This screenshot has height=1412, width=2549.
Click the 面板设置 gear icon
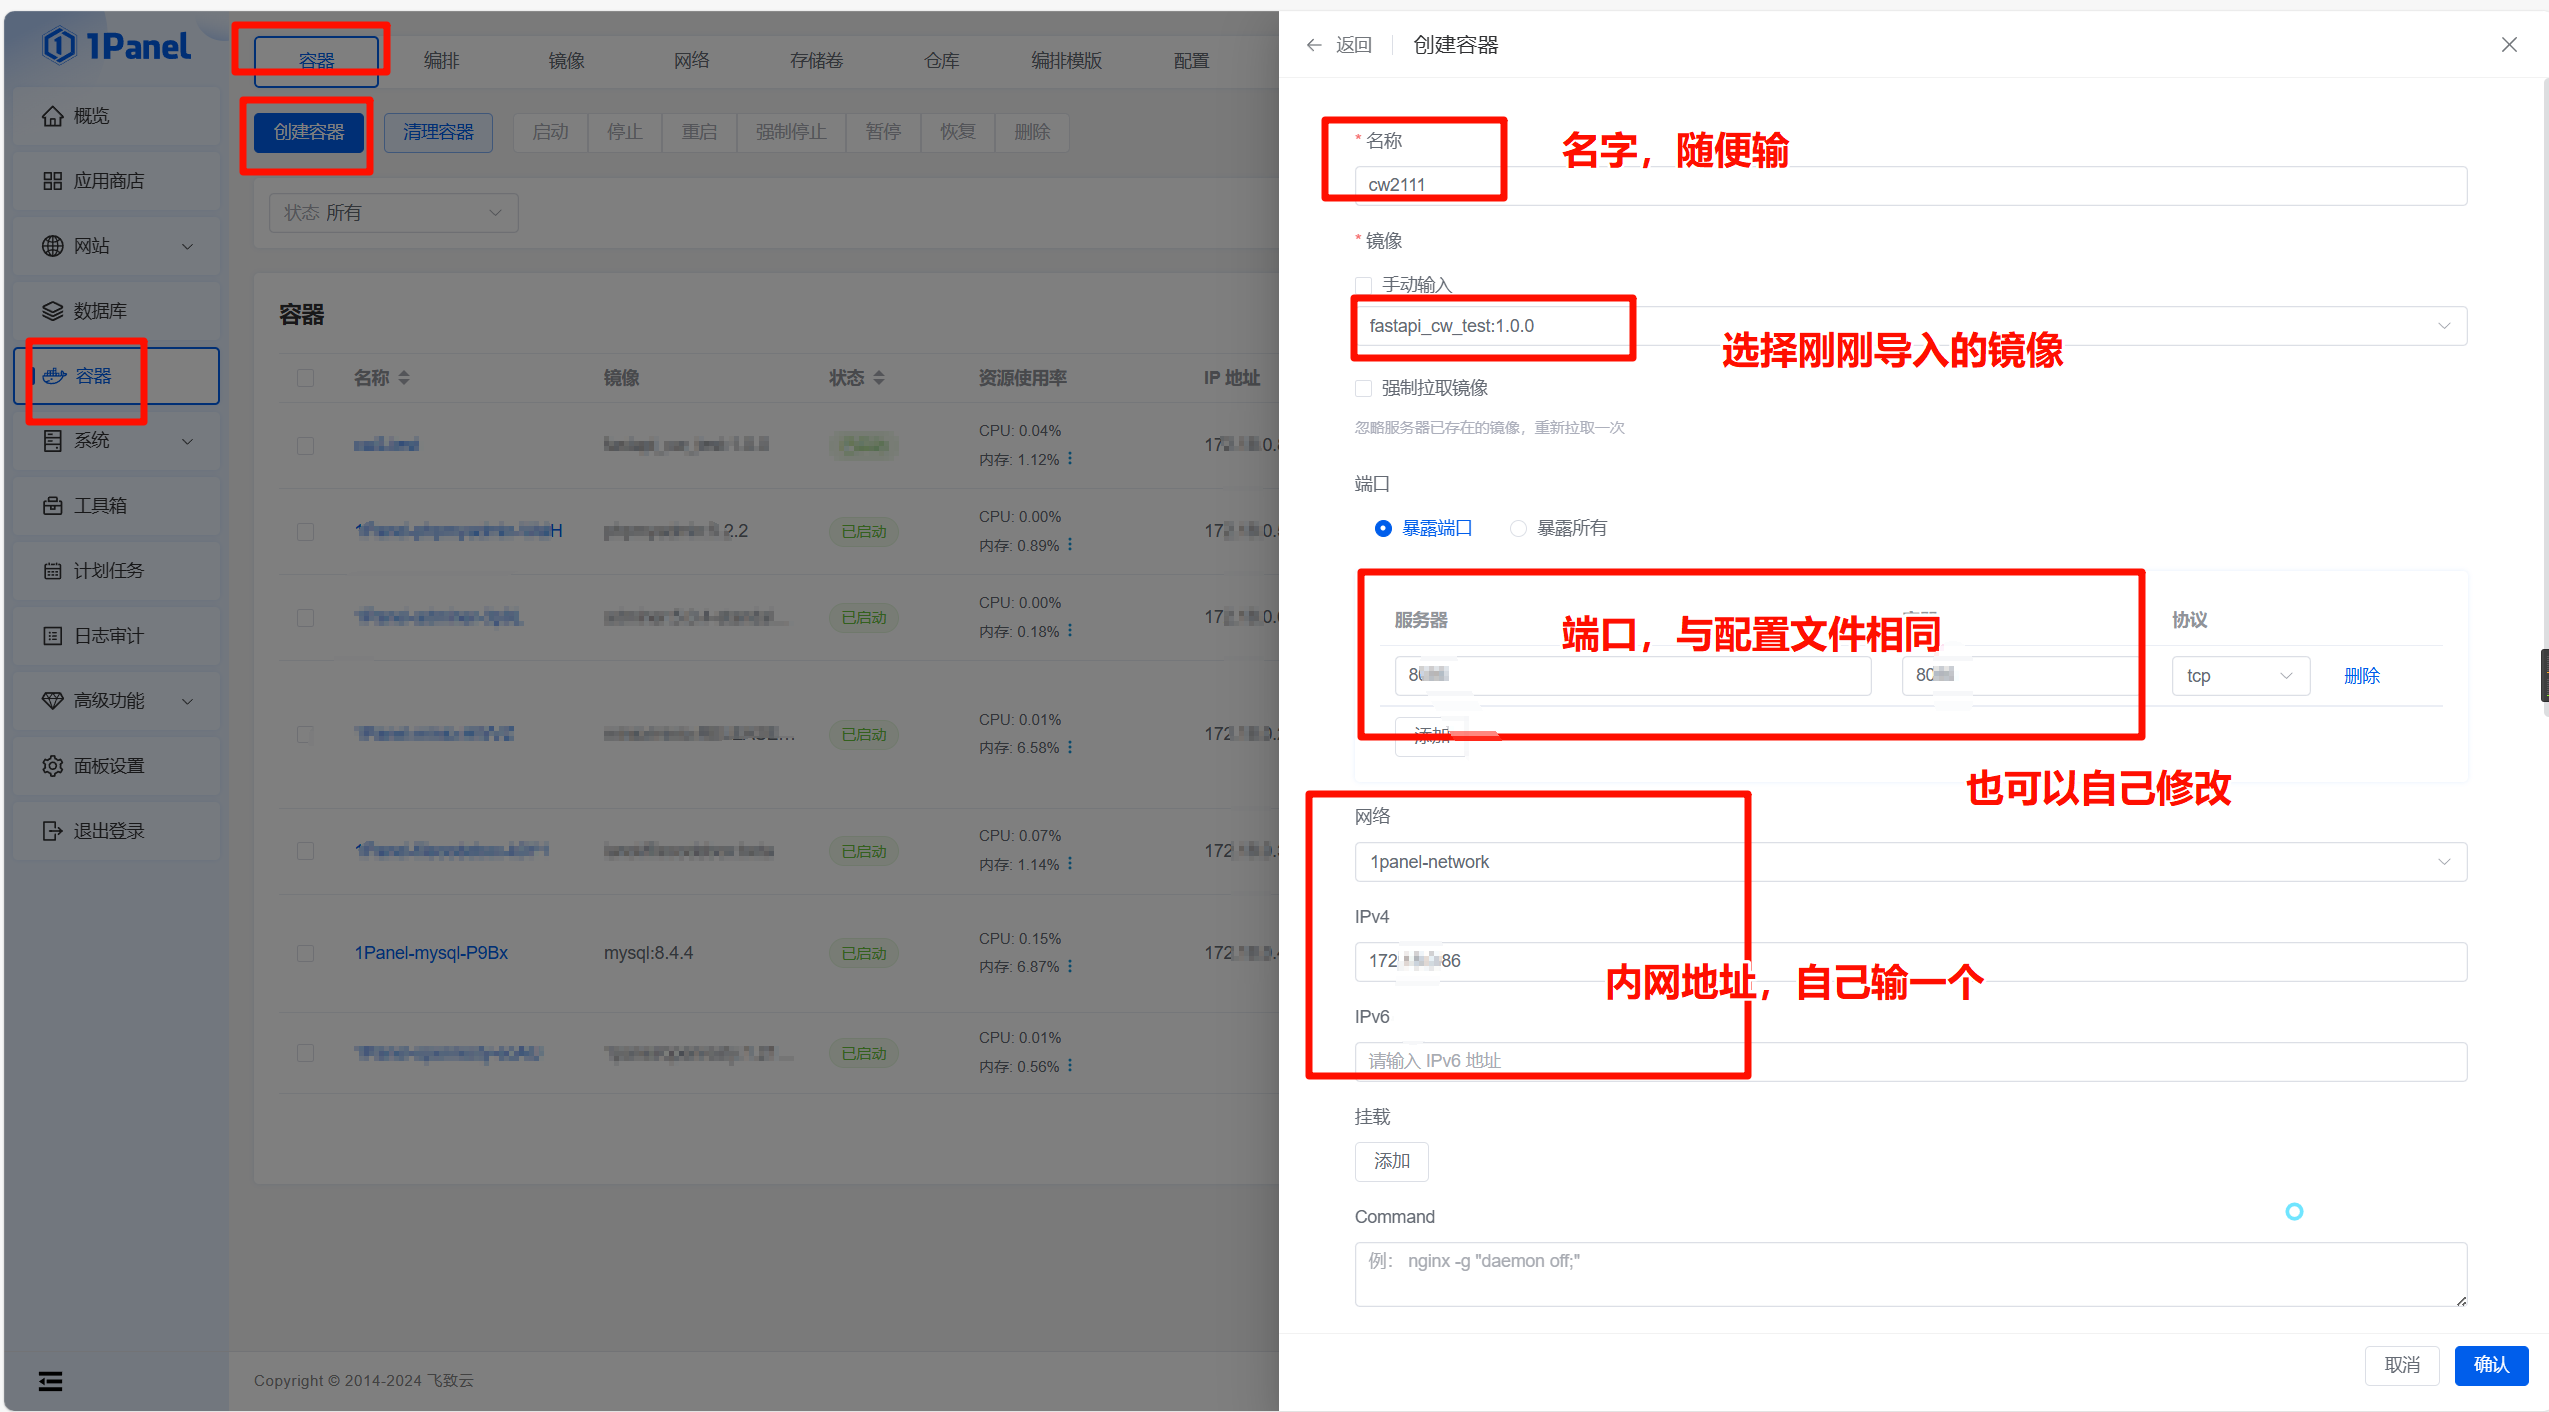(x=52, y=766)
